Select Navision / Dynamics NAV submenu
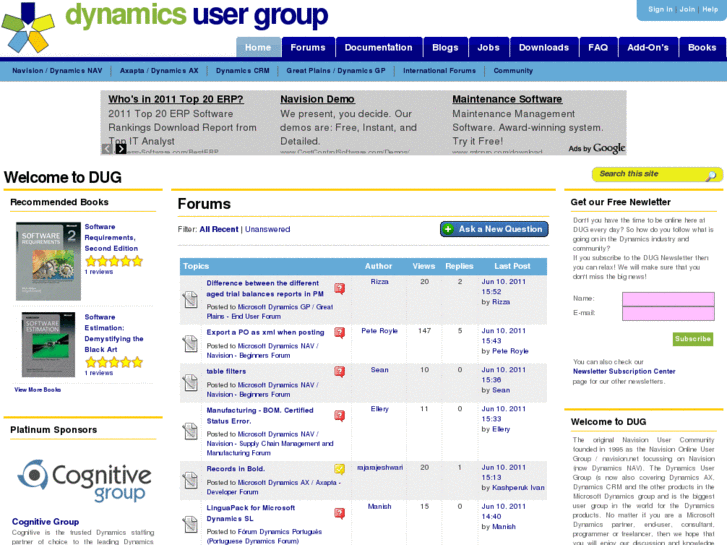The height and width of the screenshot is (545, 727). (57, 71)
